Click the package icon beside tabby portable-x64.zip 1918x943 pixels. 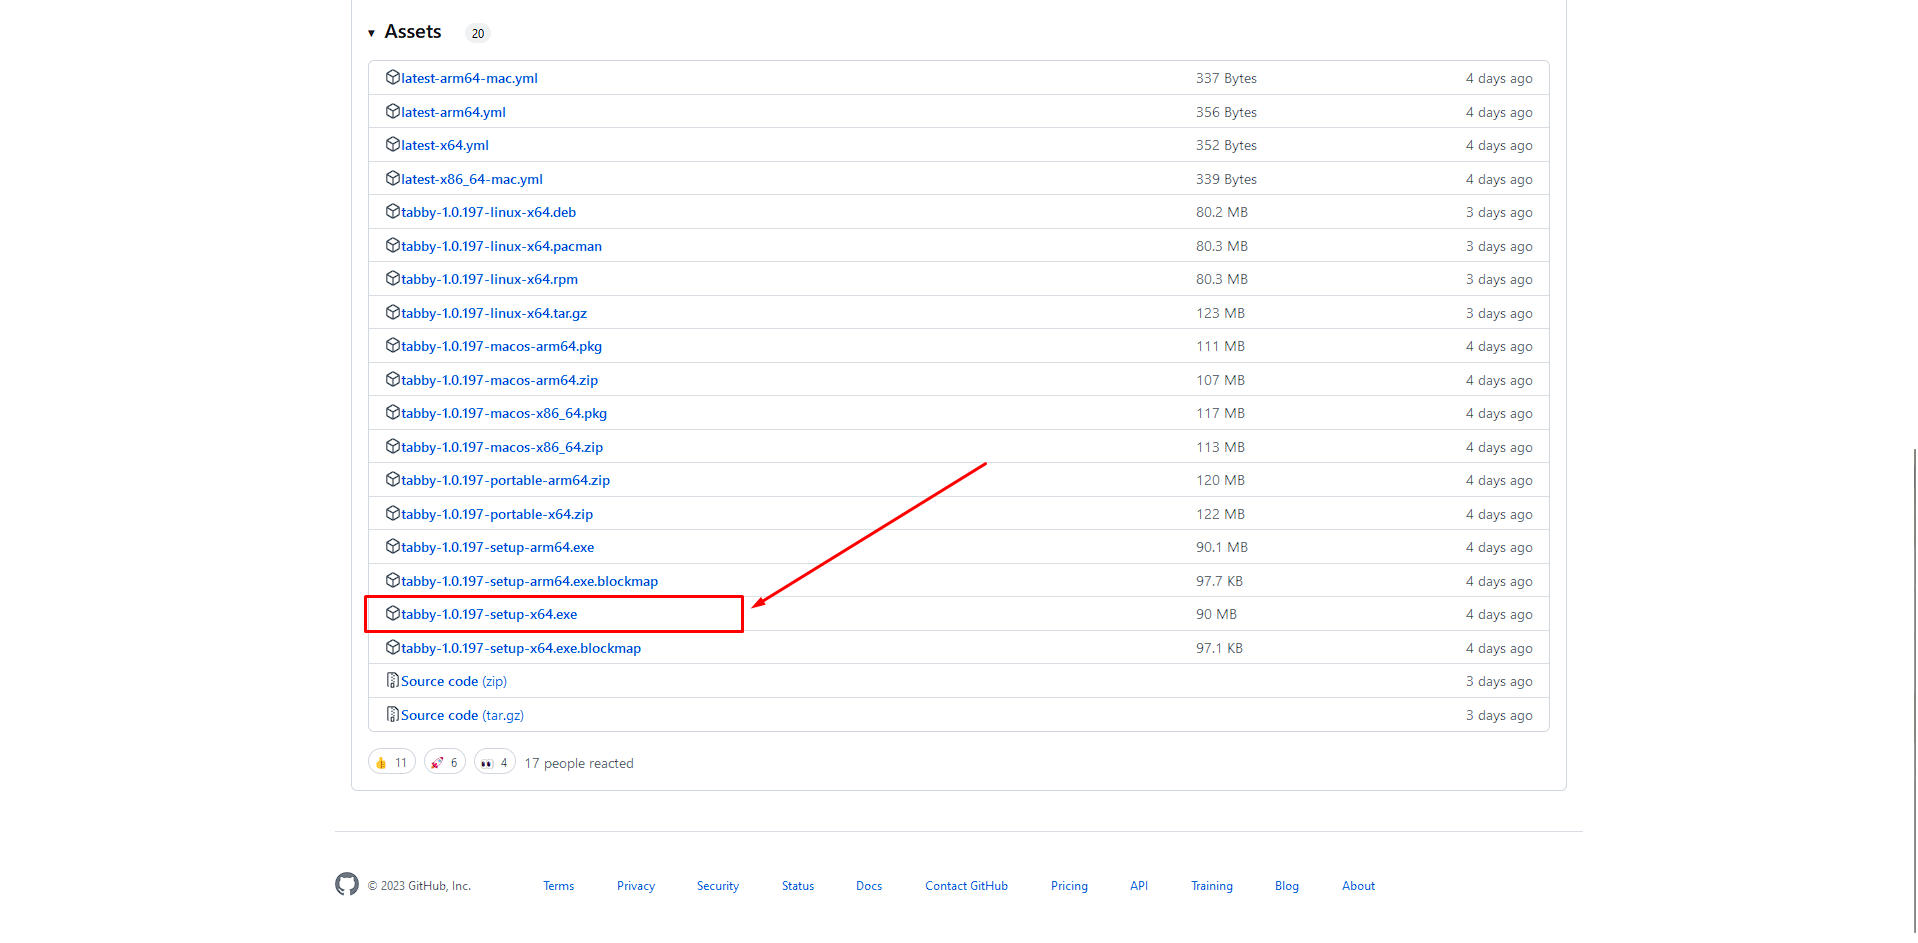point(393,513)
